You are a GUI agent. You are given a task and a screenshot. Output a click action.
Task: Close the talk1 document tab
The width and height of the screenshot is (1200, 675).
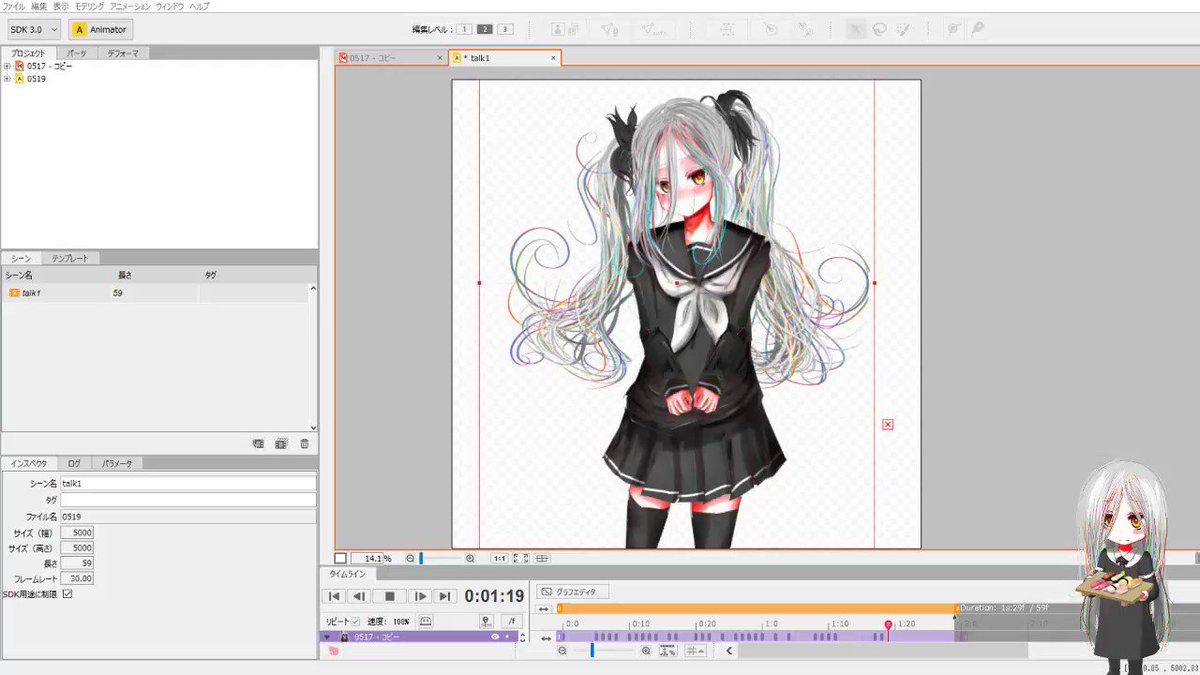553,58
